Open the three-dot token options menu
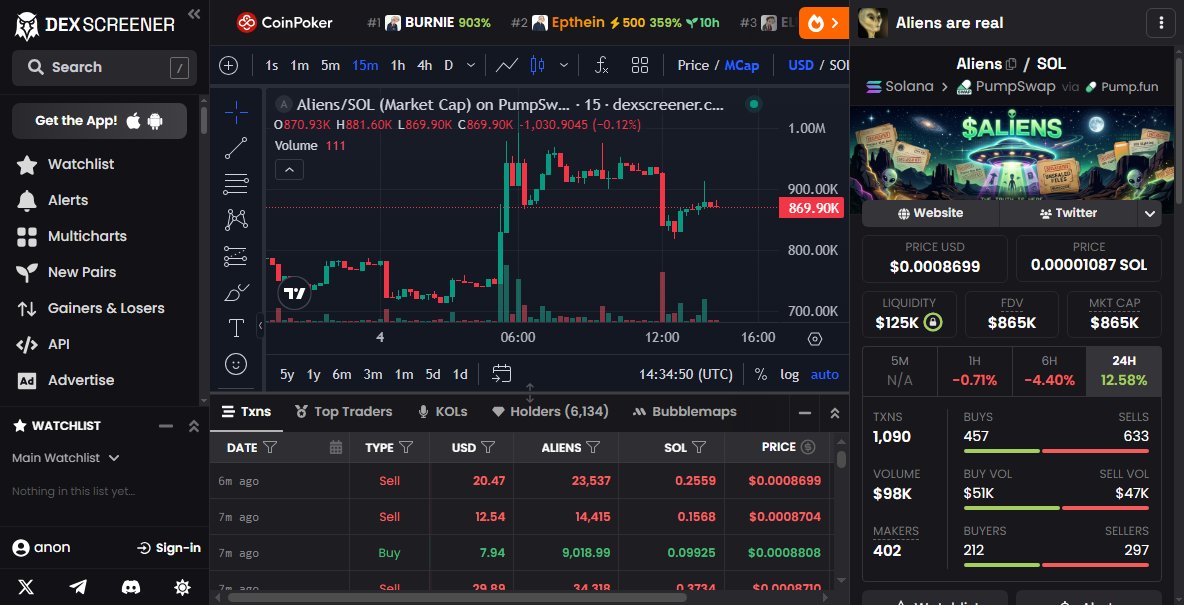 pos(1161,23)
